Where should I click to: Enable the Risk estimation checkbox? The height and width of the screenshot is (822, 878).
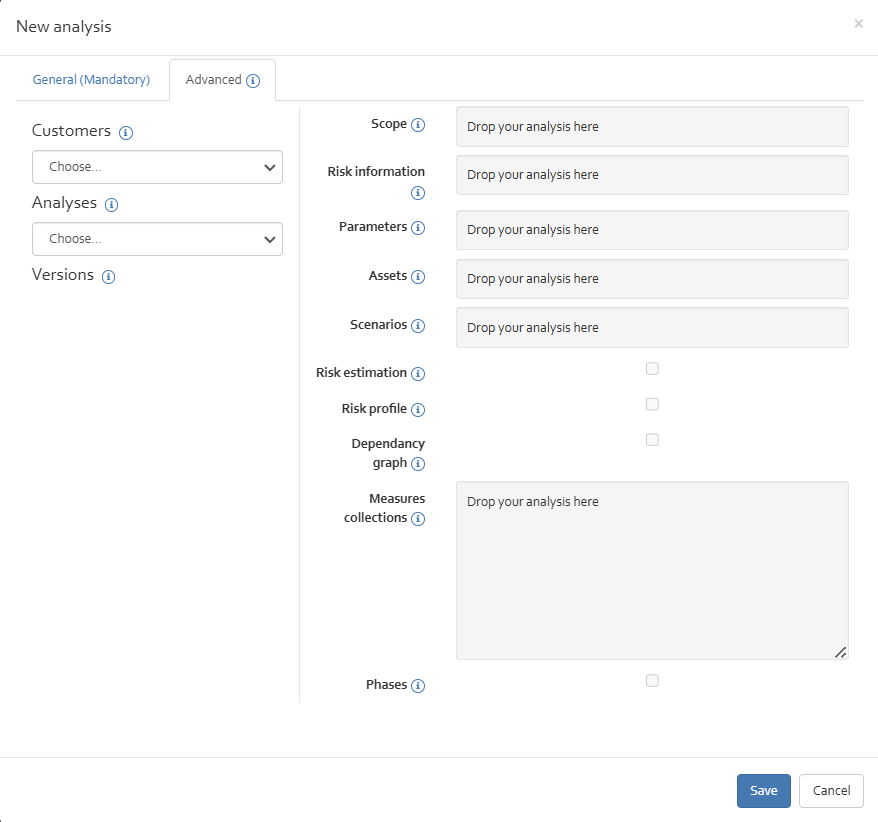[652, 368]
